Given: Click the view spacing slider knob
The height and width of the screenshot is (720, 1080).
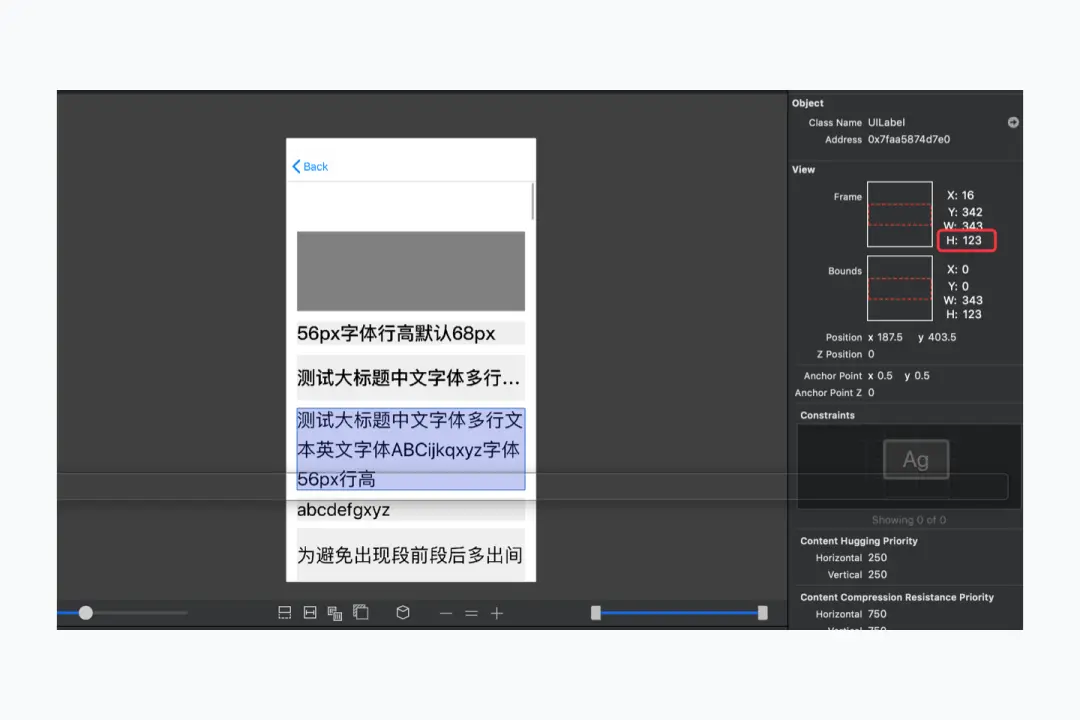Looking at the screenshot, I should (x=85, y=613).
